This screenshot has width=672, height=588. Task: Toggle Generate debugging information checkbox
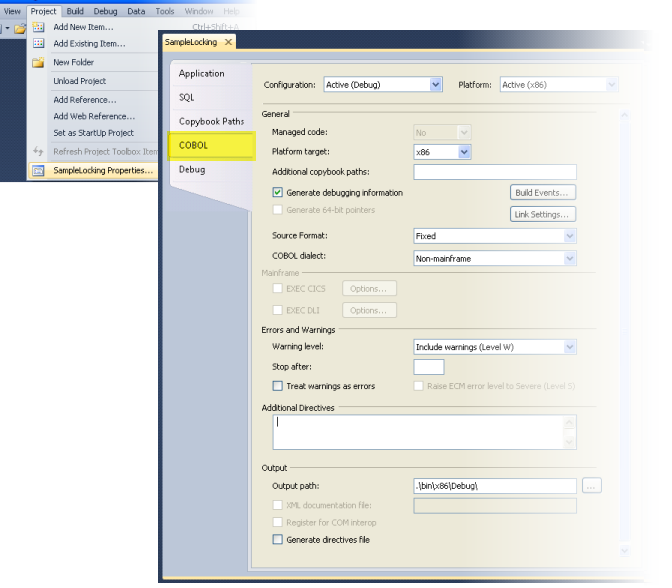[278, 192]
